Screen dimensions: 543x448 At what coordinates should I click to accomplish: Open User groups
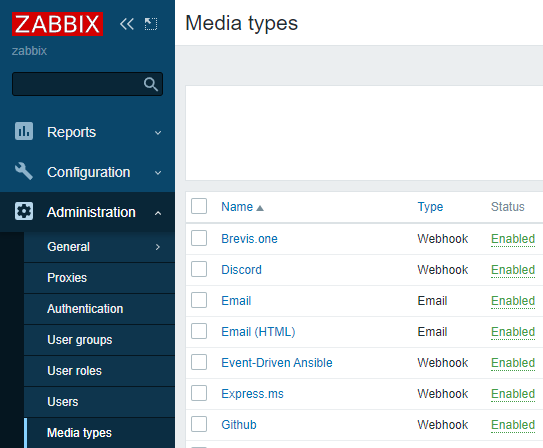tap(99, 340)
